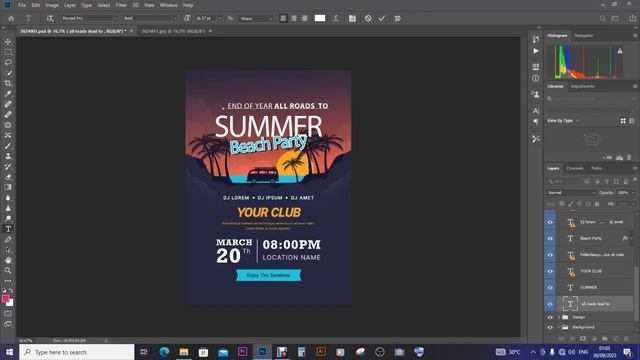
Task: Select the Hand tool
Action: 8,260
